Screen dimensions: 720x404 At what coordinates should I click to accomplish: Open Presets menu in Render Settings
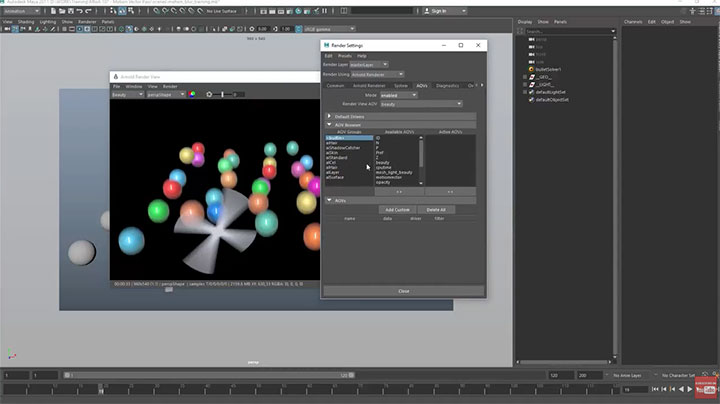pyautogui.click(x=344, y=56)
